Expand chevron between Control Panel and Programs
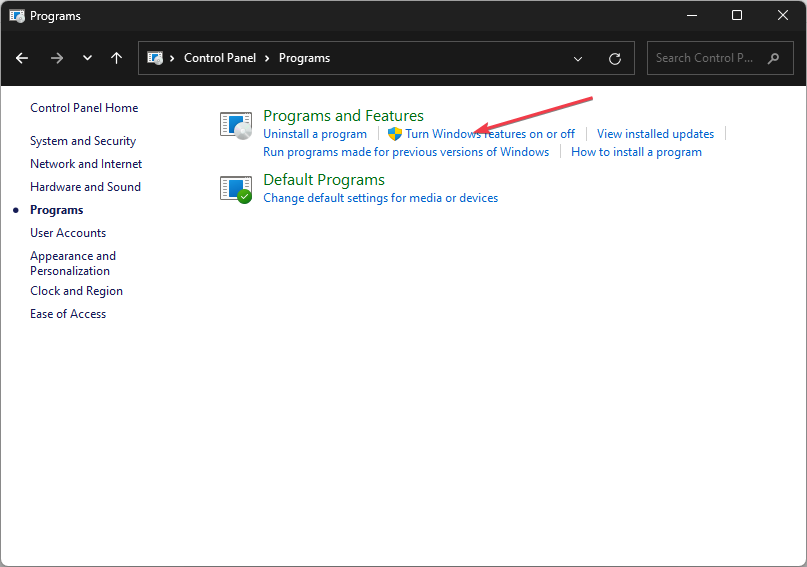Screen dimensions: 807x567 pos(267,58)
